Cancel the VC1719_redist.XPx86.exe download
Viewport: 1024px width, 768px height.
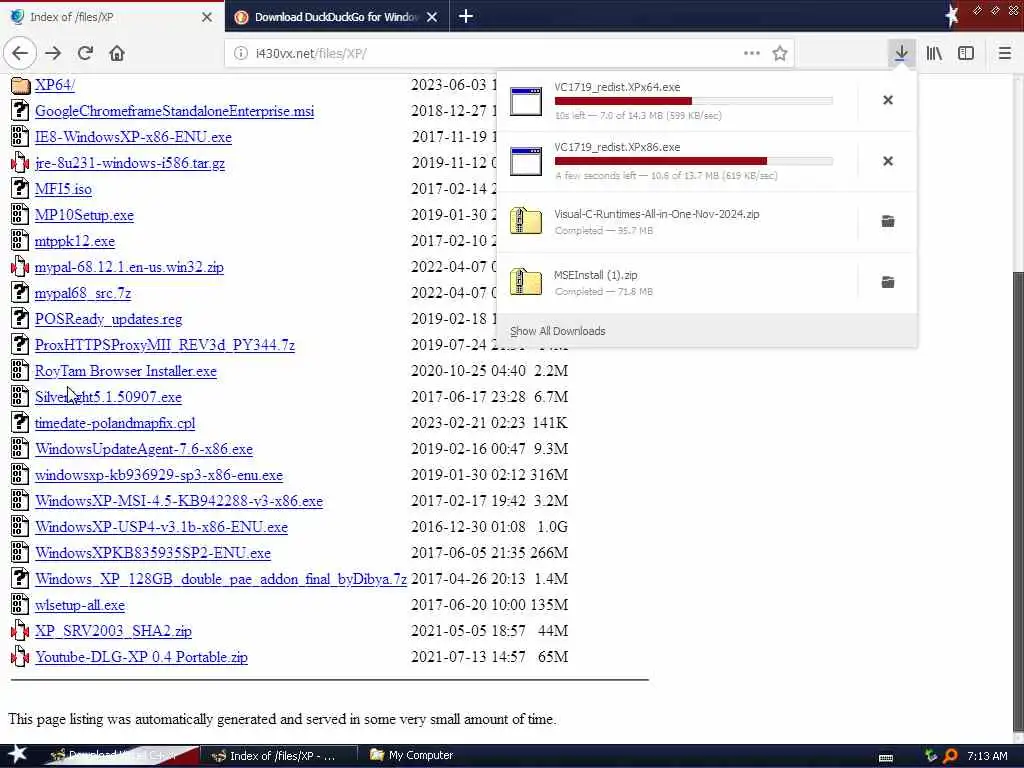(x=888, y=161)
